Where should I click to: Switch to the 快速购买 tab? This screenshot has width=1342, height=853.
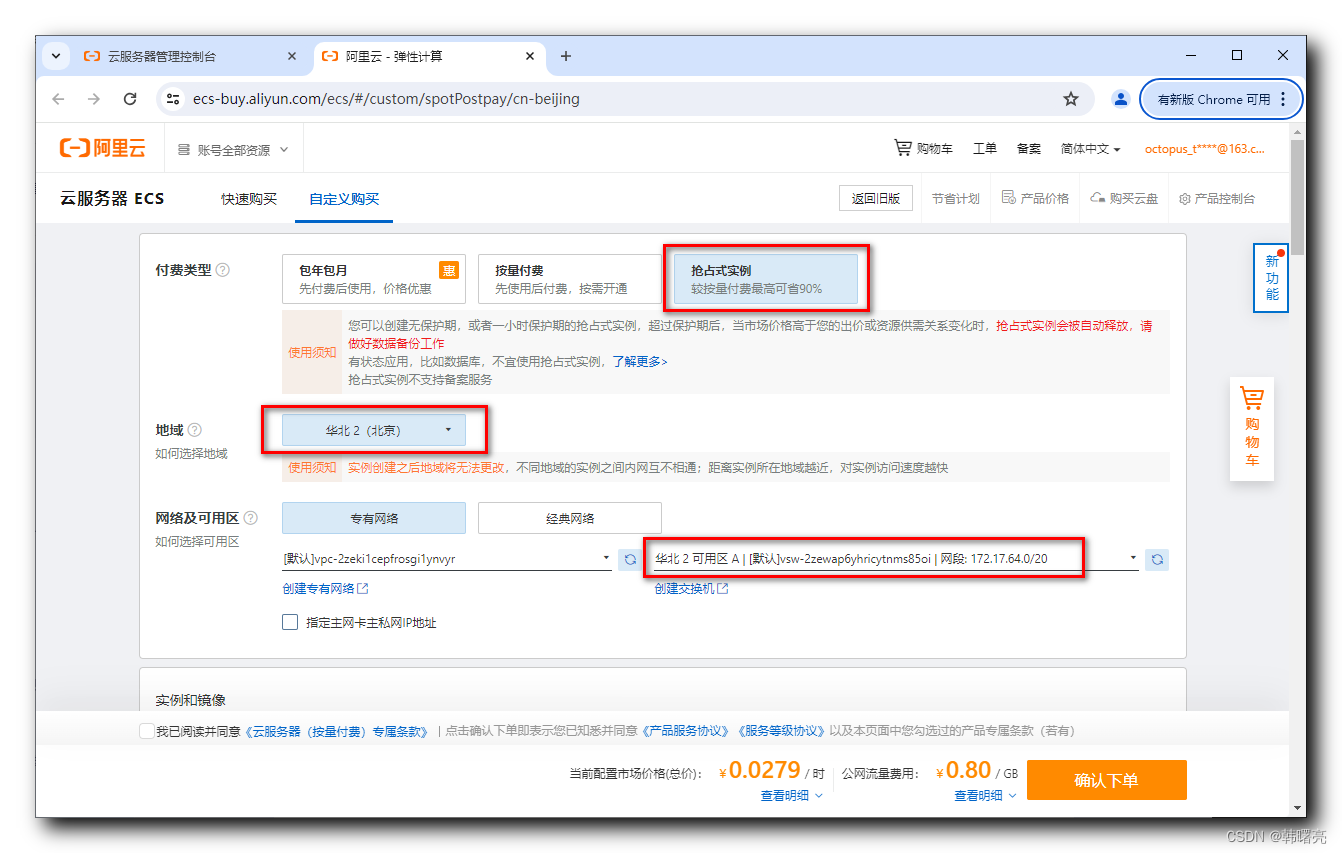[249, 198]
